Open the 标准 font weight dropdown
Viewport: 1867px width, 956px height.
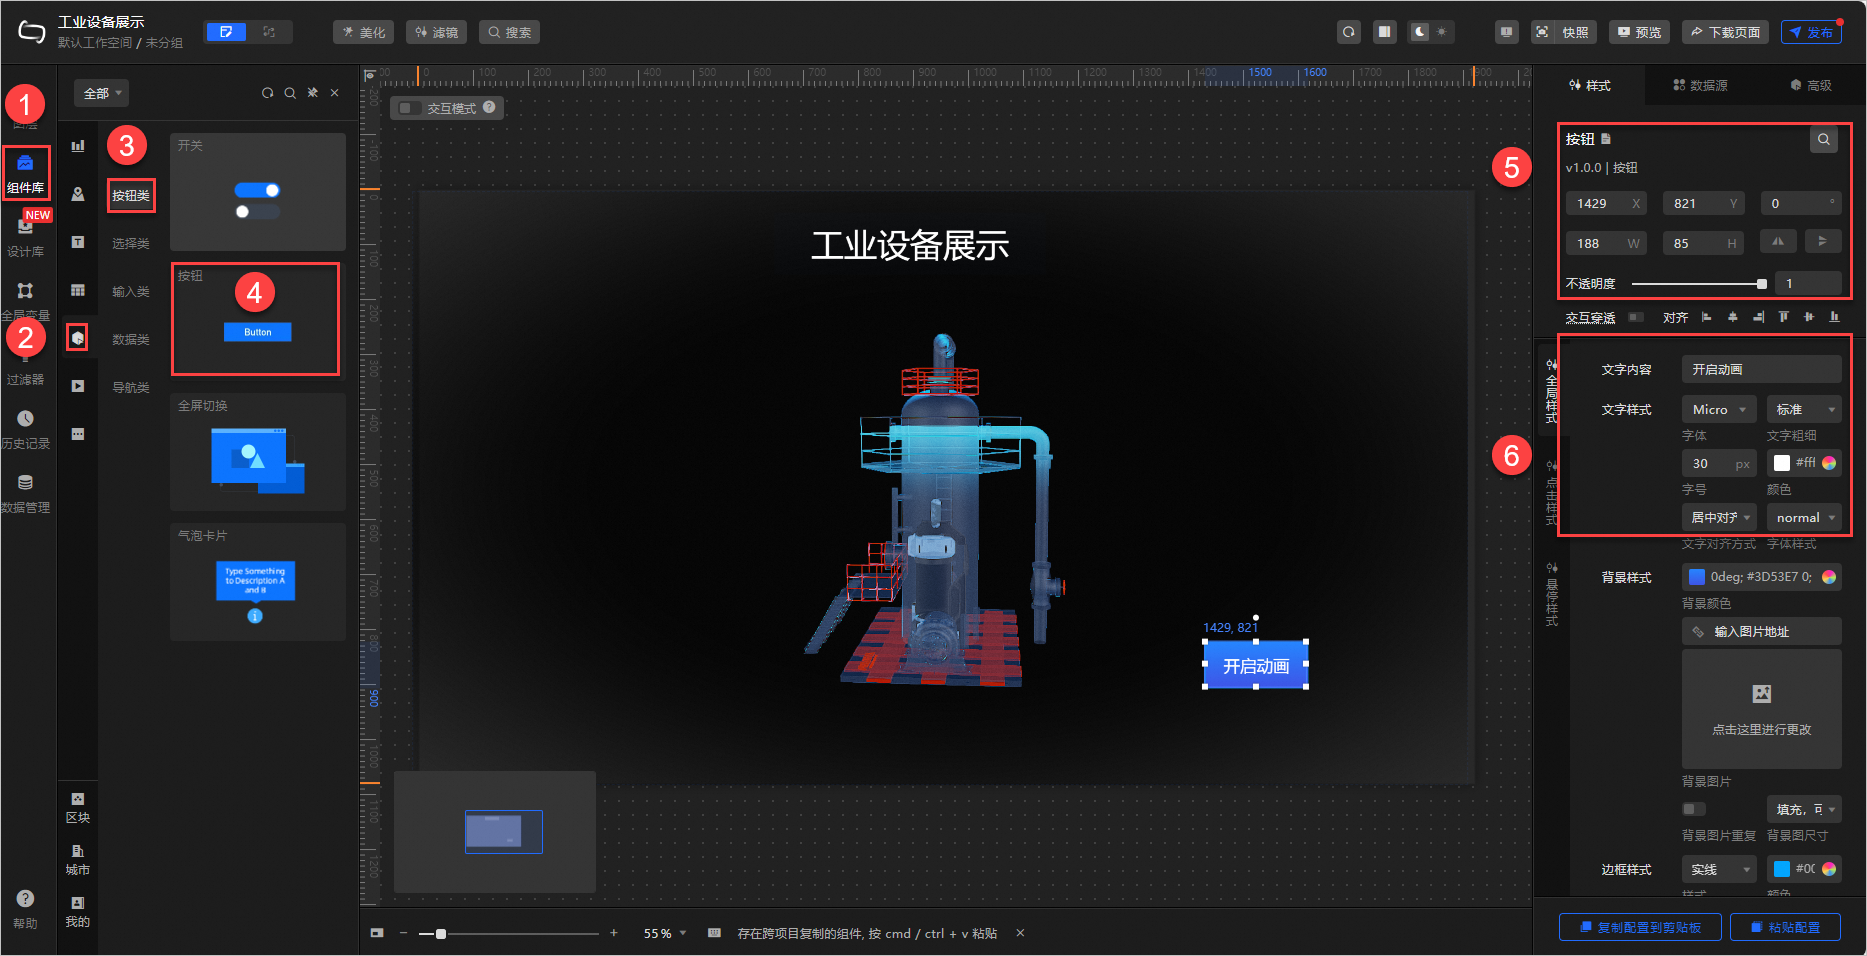tap(1804, 409)
